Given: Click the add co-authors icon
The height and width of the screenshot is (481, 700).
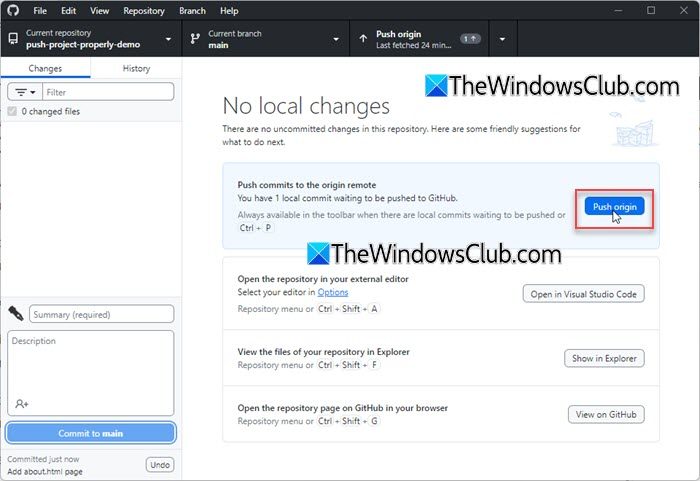Looking at the screenshot, I should (x=22, y=404).
